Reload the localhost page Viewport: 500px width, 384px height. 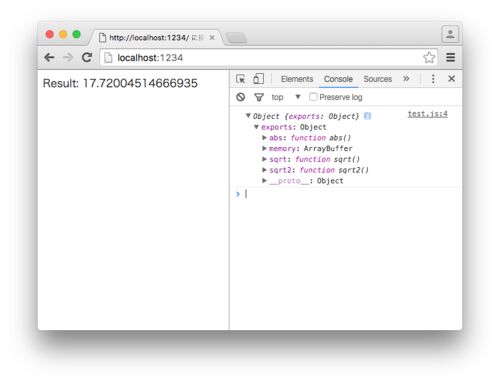pos(87,58)
